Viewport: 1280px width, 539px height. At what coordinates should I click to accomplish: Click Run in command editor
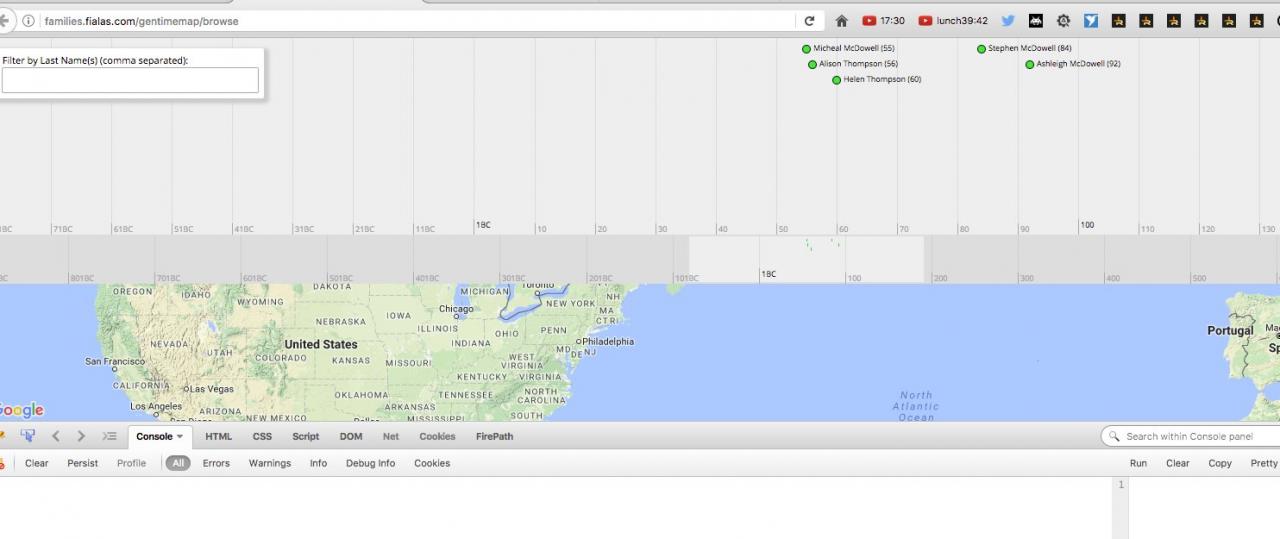[1138, 463]
